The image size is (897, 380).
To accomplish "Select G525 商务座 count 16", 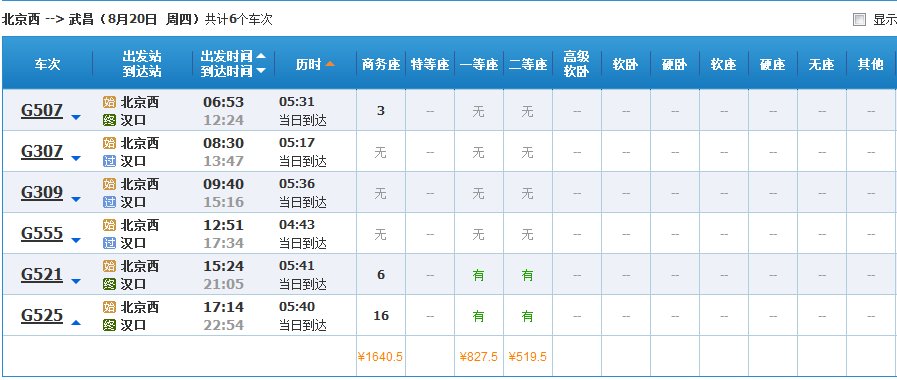I will pyautogui.click(x=381, y=316).
